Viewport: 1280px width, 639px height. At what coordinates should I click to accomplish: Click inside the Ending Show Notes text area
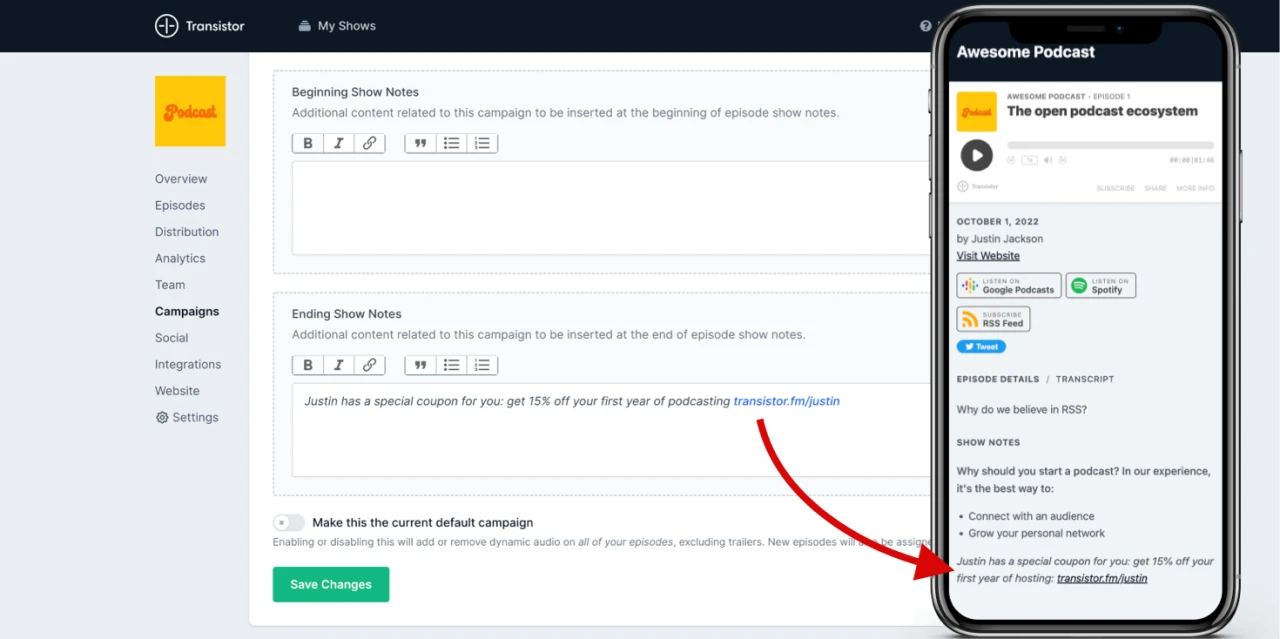pos(612,430)
